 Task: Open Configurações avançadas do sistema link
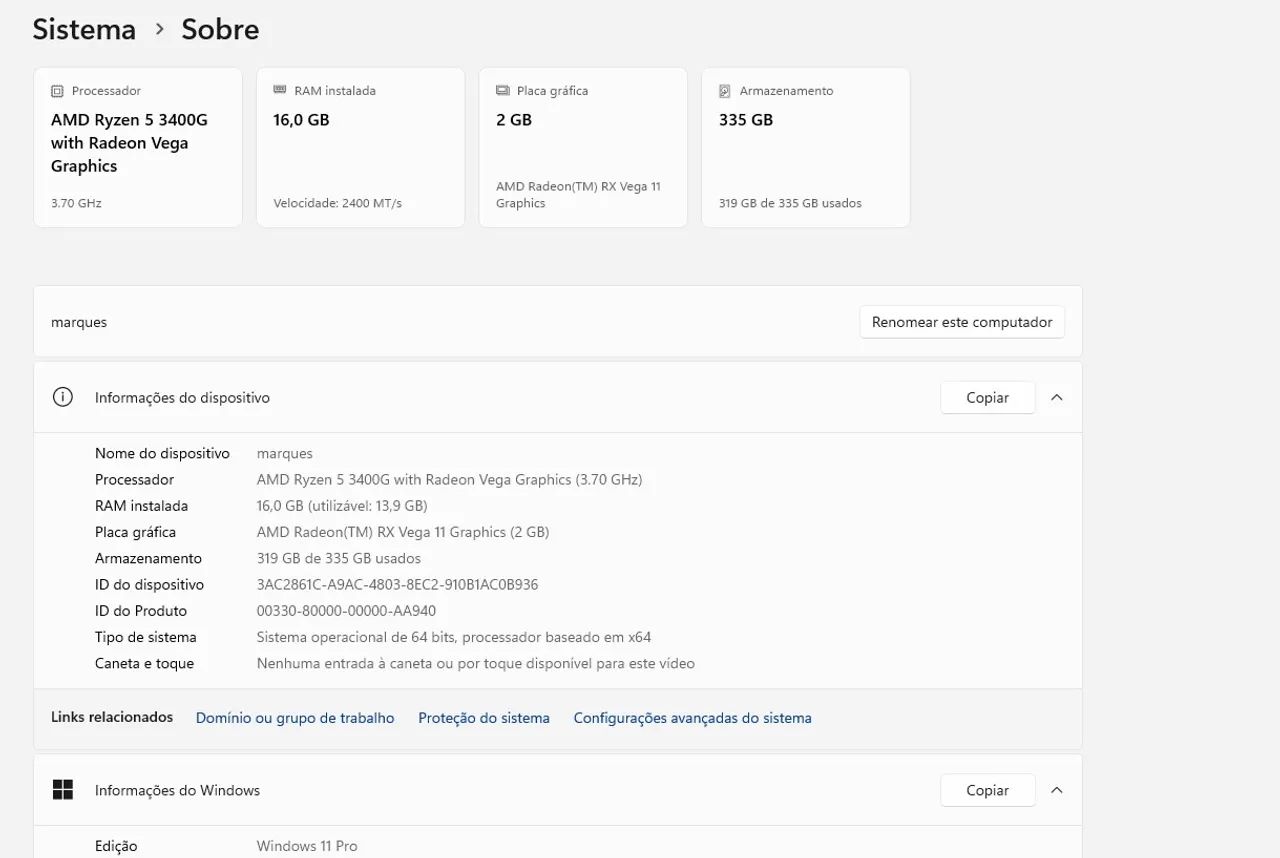click(693, 718)
